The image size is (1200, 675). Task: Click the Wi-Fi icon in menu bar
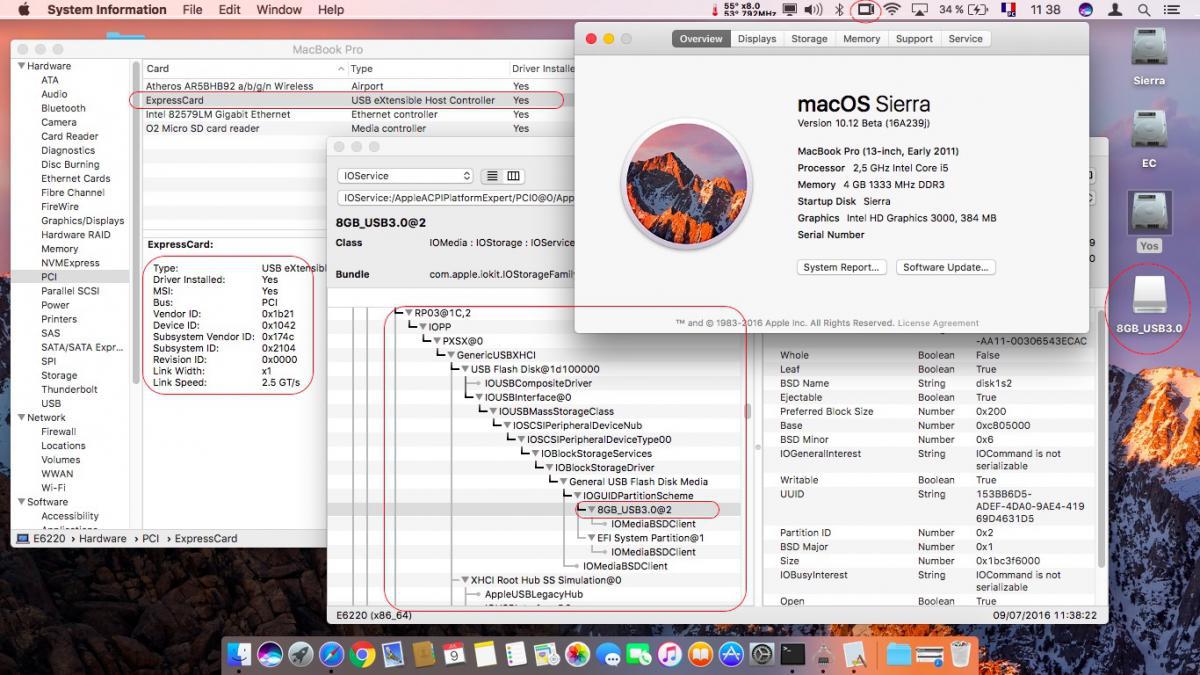click(x=892, y=10)
